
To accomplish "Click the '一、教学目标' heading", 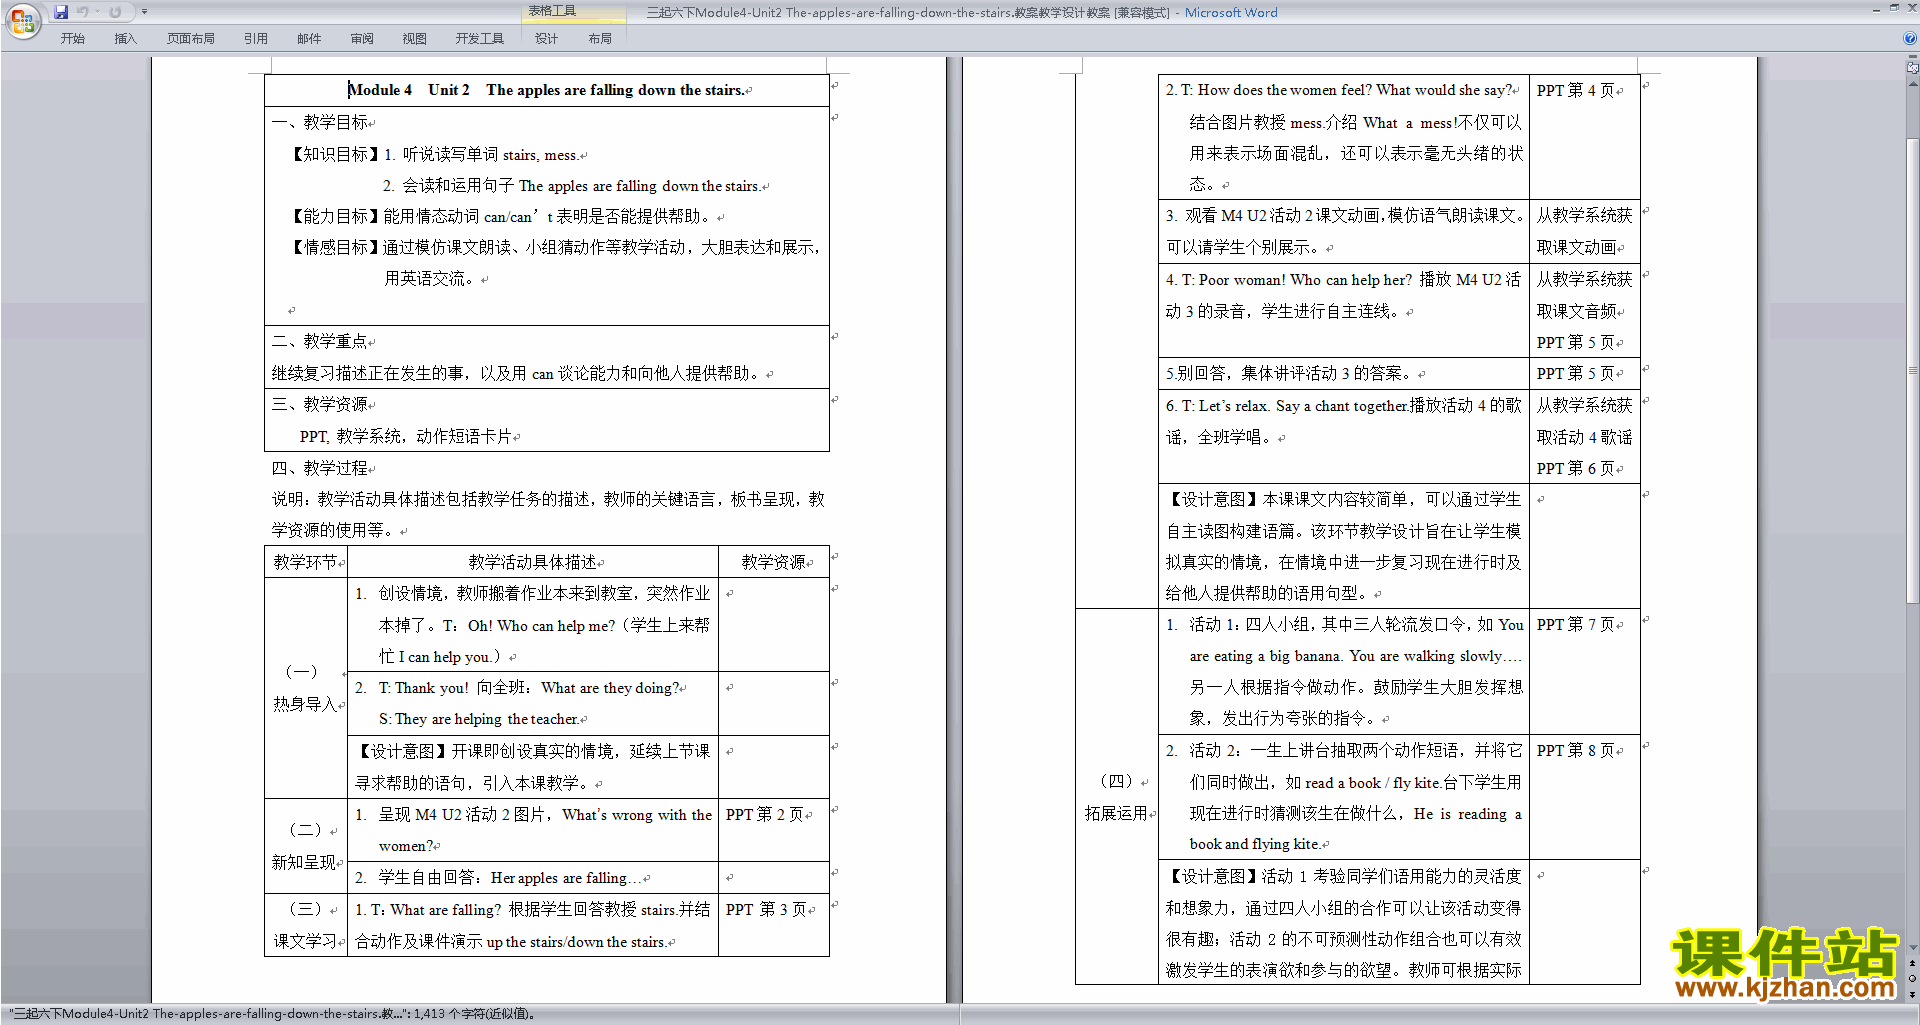I will pyautogui.click(x=320, y=122).
